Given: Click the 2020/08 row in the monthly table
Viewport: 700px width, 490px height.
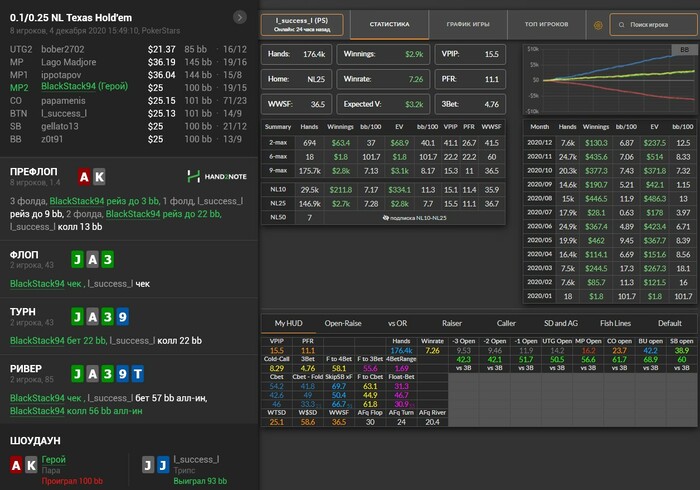Looking at the screenshot, I should pos(610,199).
